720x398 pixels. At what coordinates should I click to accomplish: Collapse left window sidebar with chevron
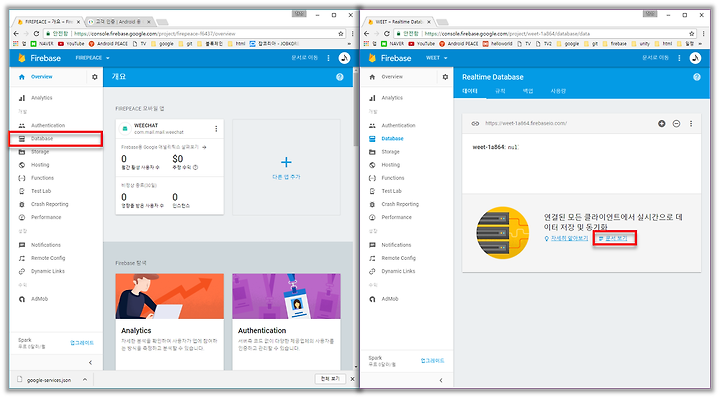coord(90,363)
